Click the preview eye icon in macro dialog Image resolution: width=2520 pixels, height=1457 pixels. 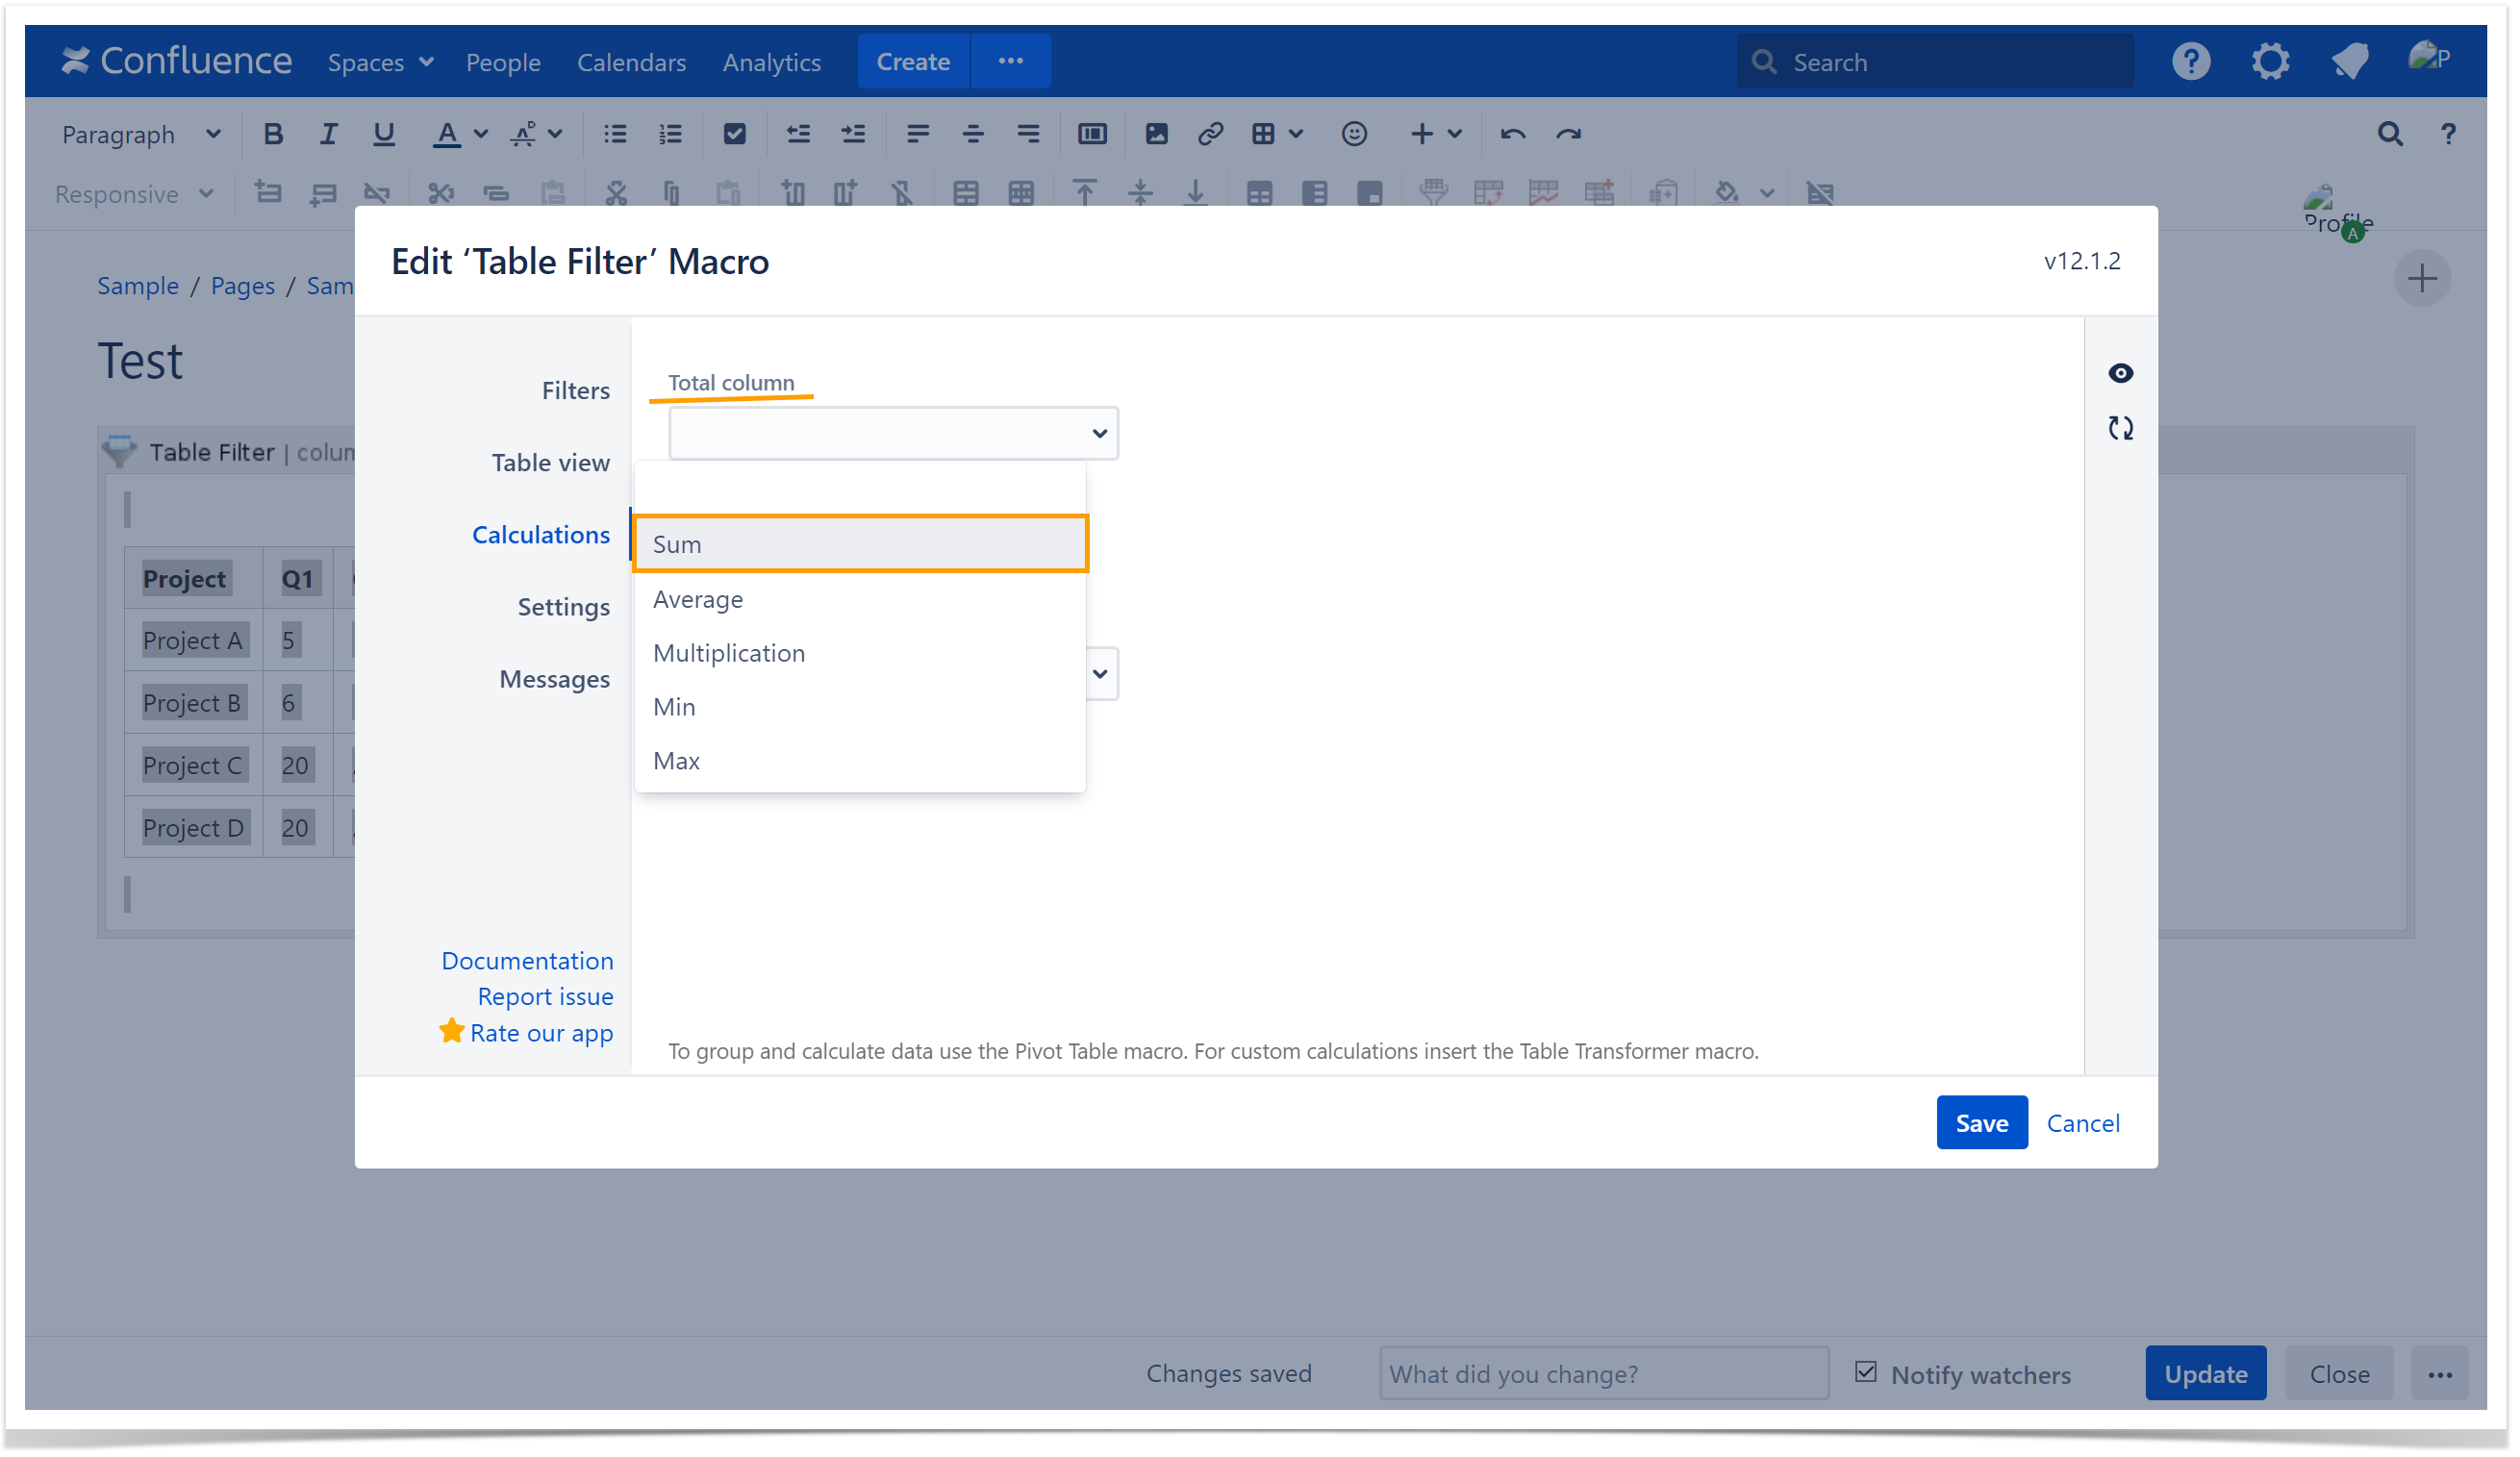tap(2119, 373)
